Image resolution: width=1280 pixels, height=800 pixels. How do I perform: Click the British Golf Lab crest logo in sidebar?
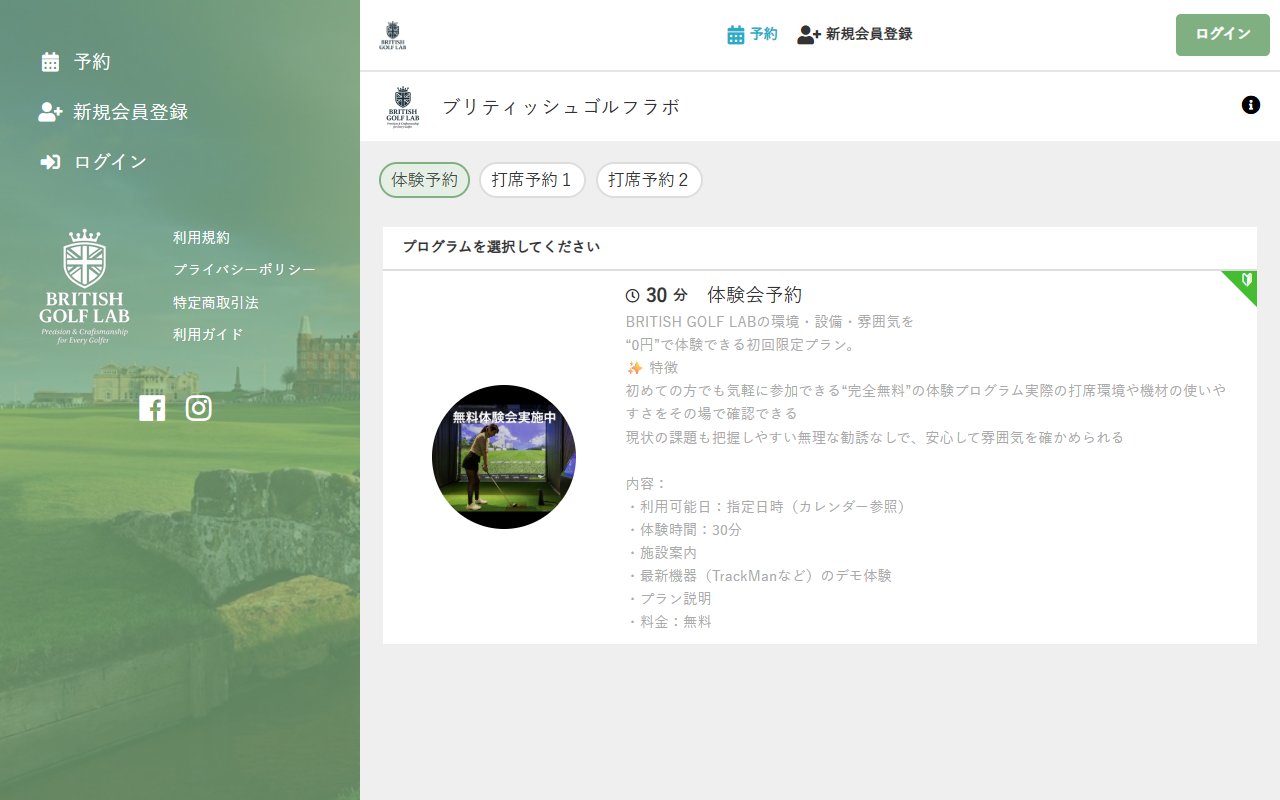pos(84,286)
